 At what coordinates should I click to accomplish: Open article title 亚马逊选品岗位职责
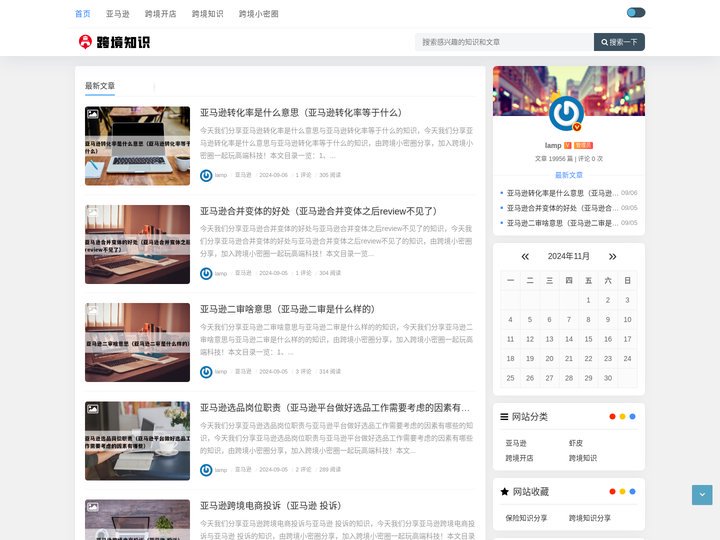(x=335, y=408)
